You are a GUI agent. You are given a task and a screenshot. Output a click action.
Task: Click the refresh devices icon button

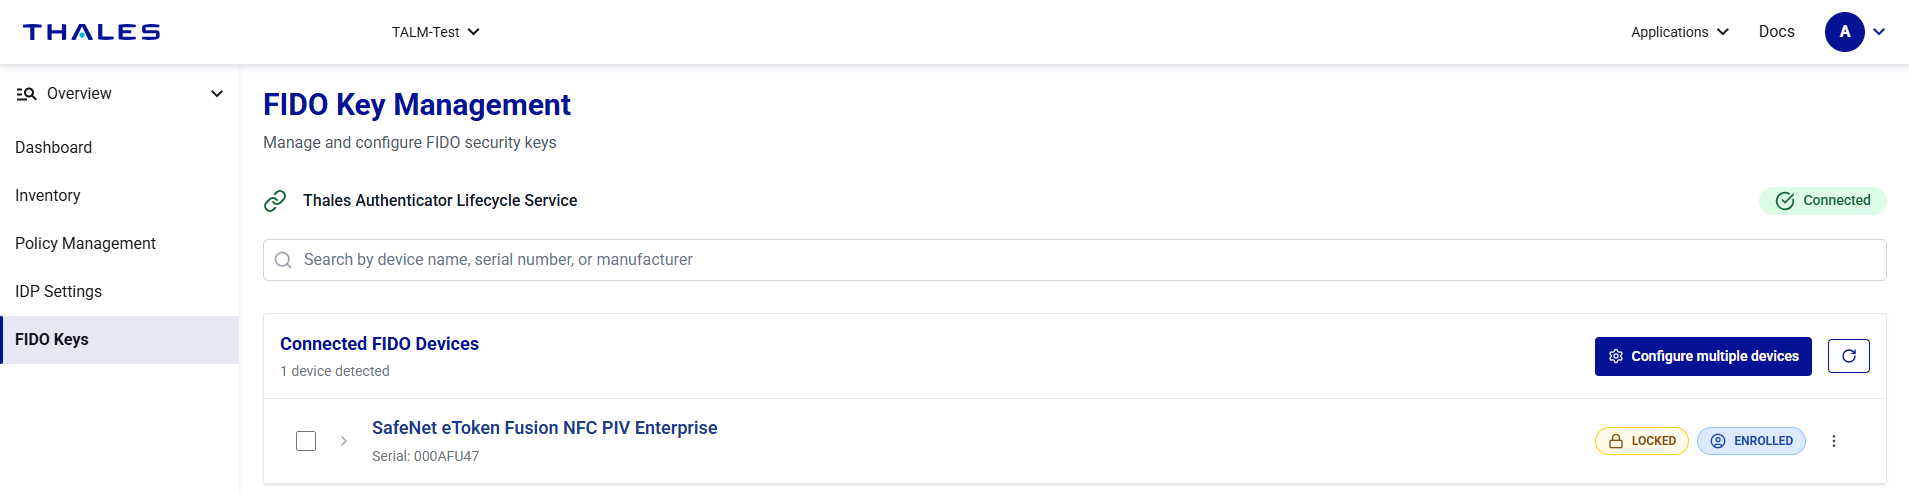(x=1848, y=356)
